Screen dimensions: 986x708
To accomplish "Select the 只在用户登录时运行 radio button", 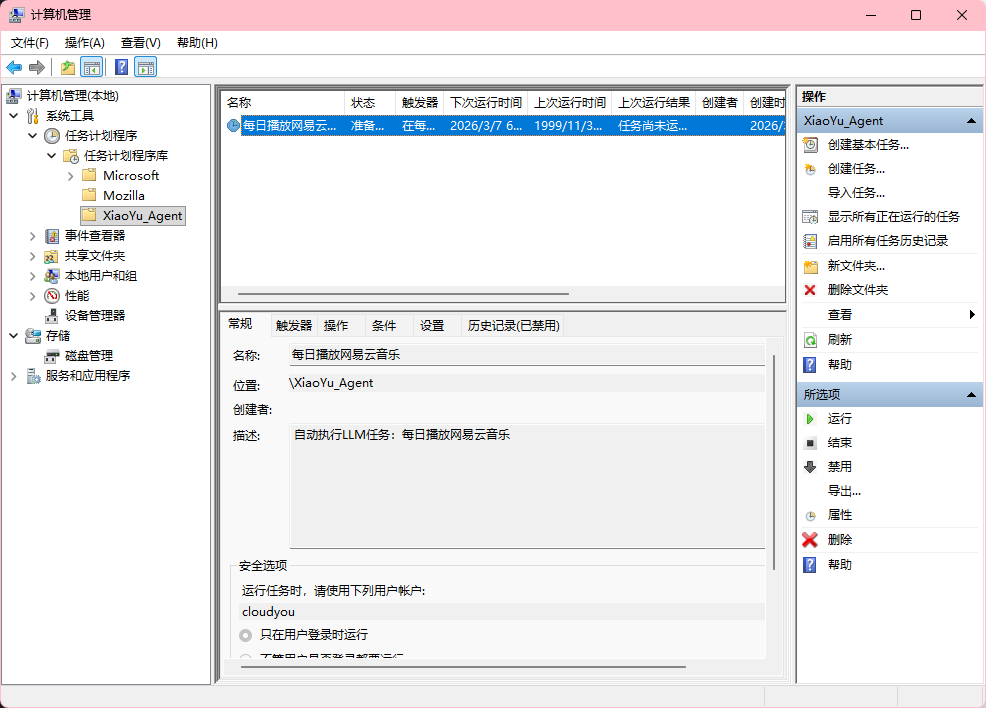I will tap(245, 633).
